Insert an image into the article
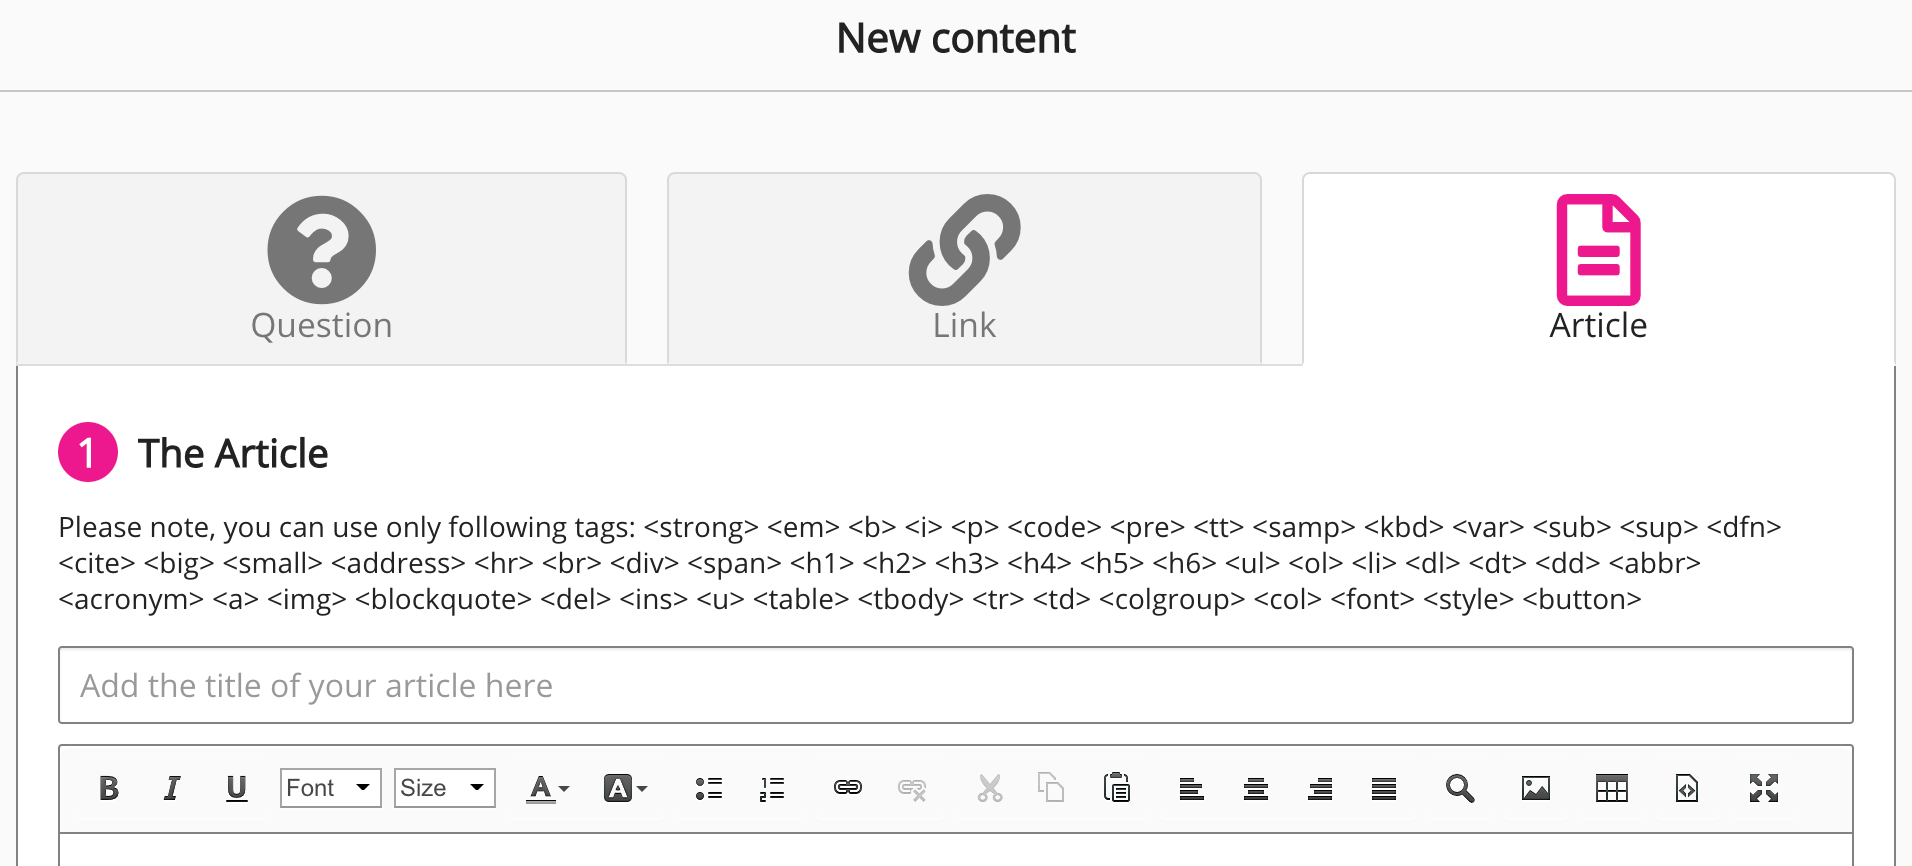Image resolution: width=1912 pixels, height=866 pixels. [1535, 788]
